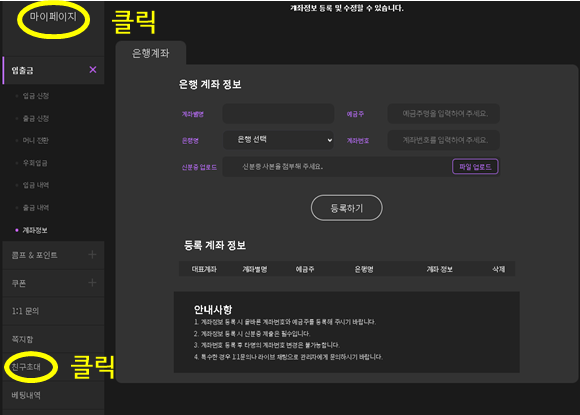
Task: Click the 계좌별명 input field
Action: (x=278, y=114)
